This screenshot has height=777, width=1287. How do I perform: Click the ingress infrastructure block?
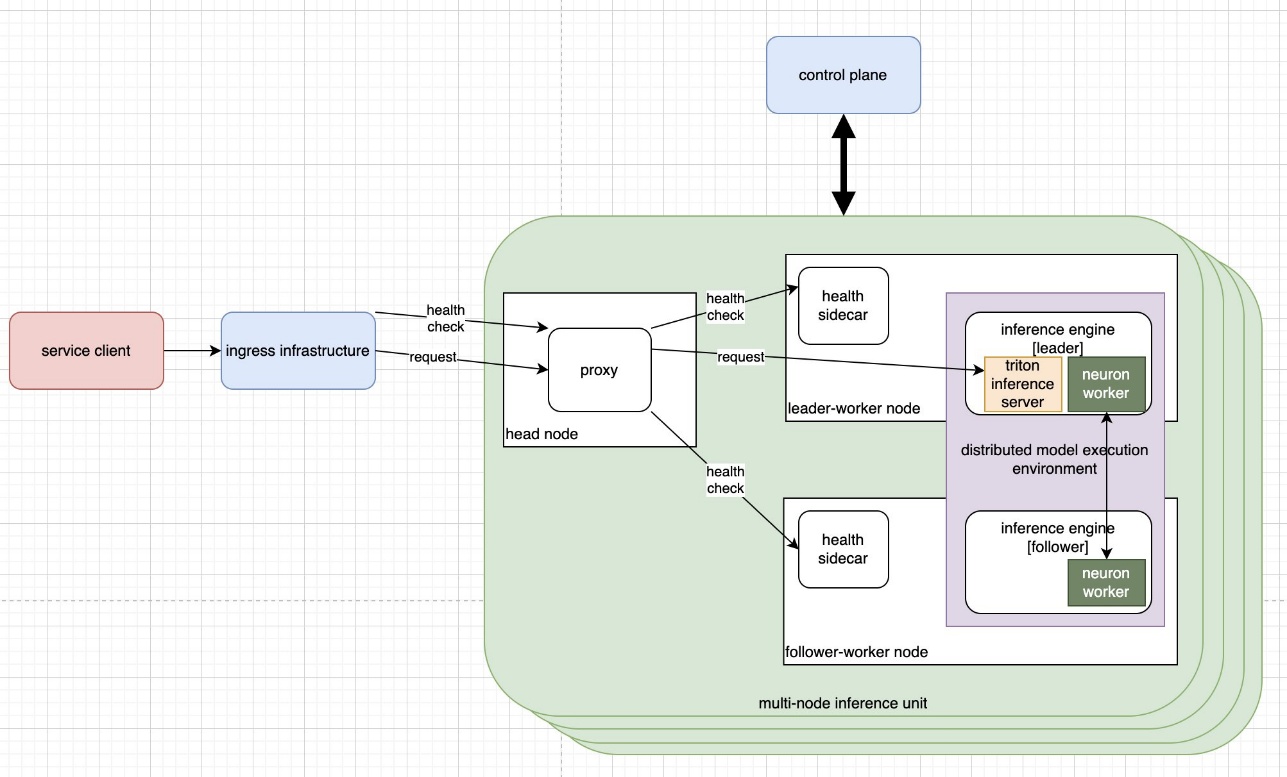click(x=298, y=351)
